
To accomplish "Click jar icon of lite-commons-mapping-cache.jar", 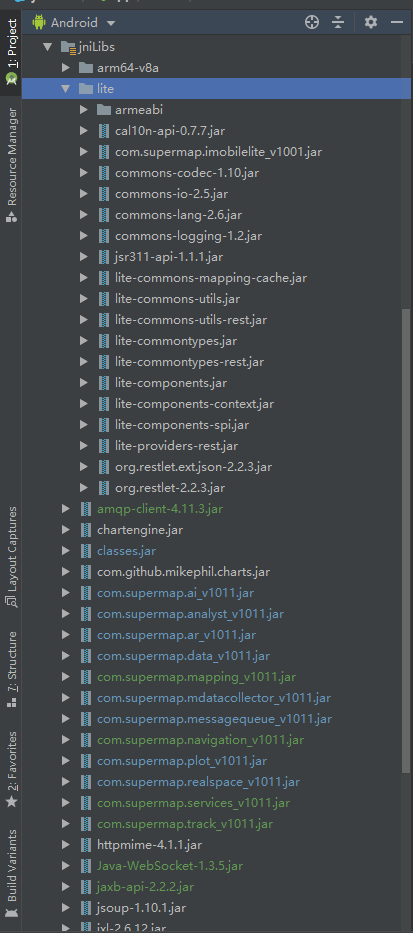I will tap(104, 278).
